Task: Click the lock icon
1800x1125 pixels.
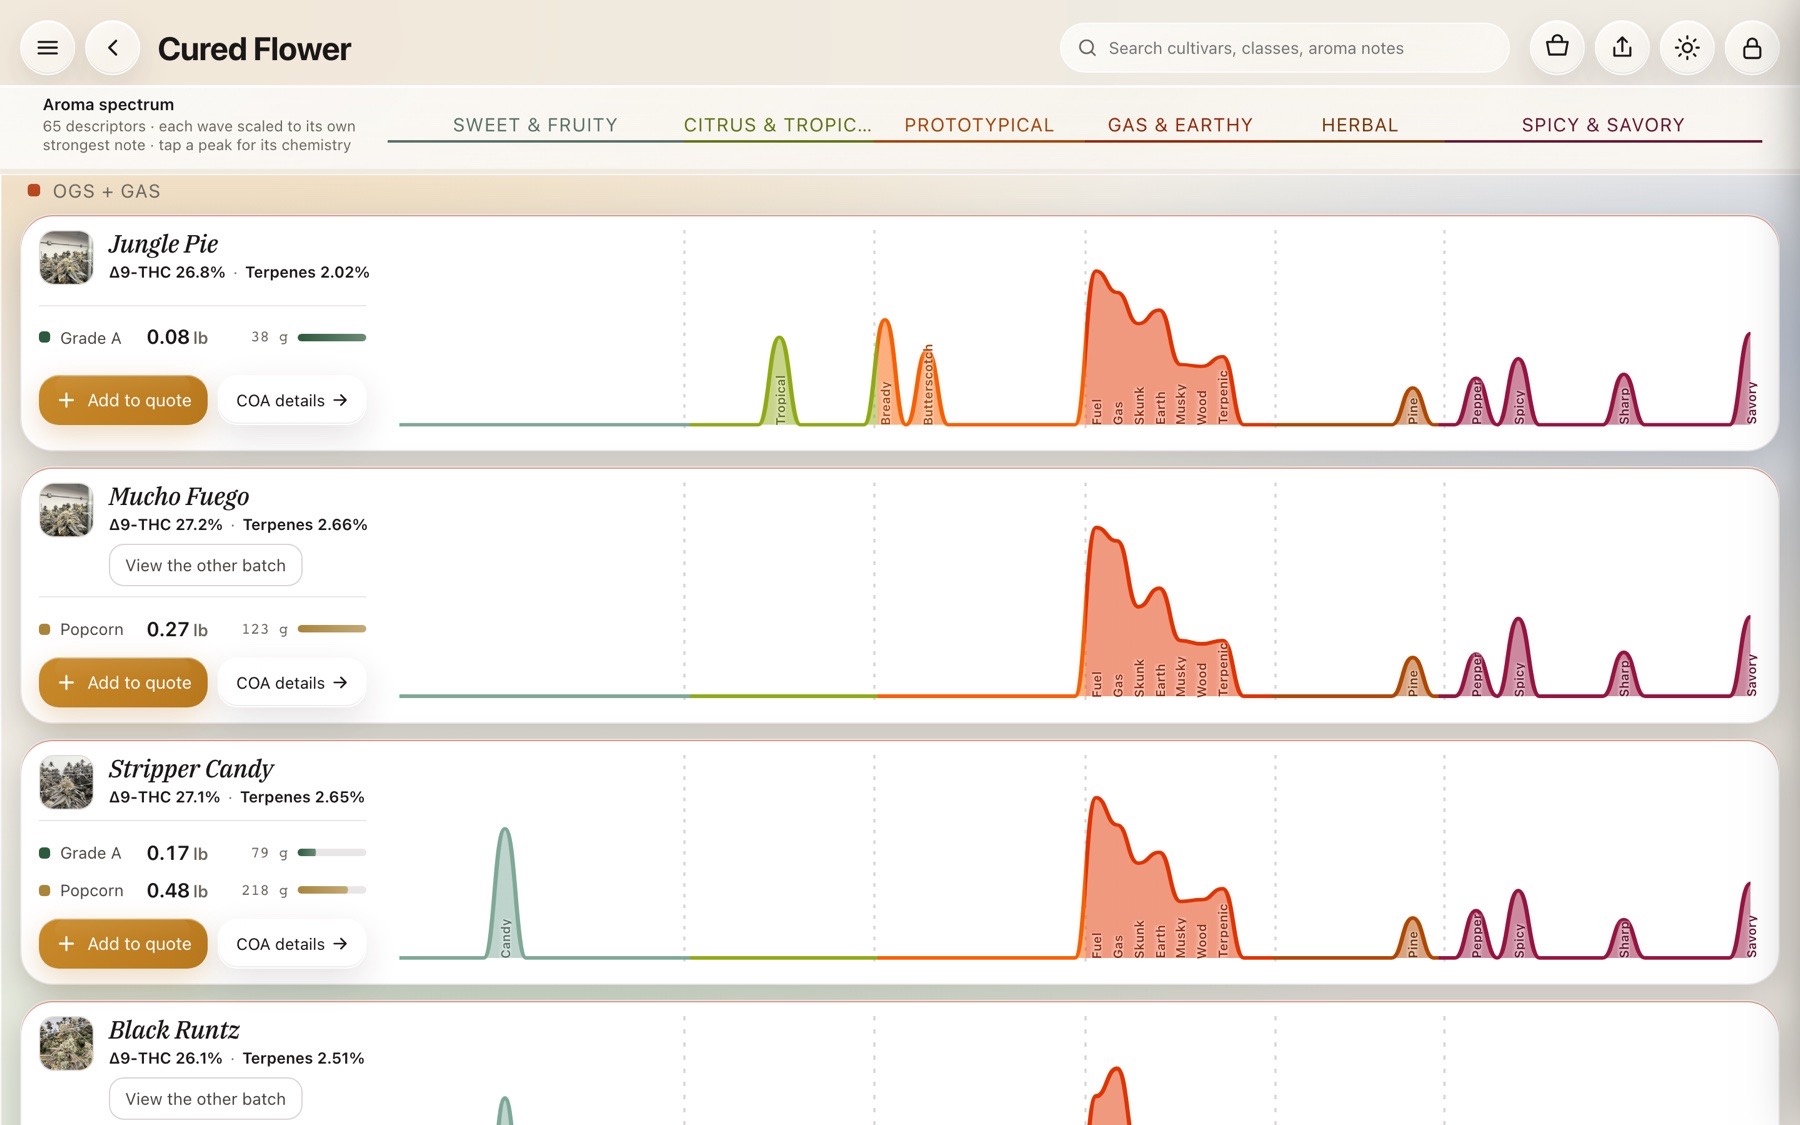Action: tap(1752, 47)
